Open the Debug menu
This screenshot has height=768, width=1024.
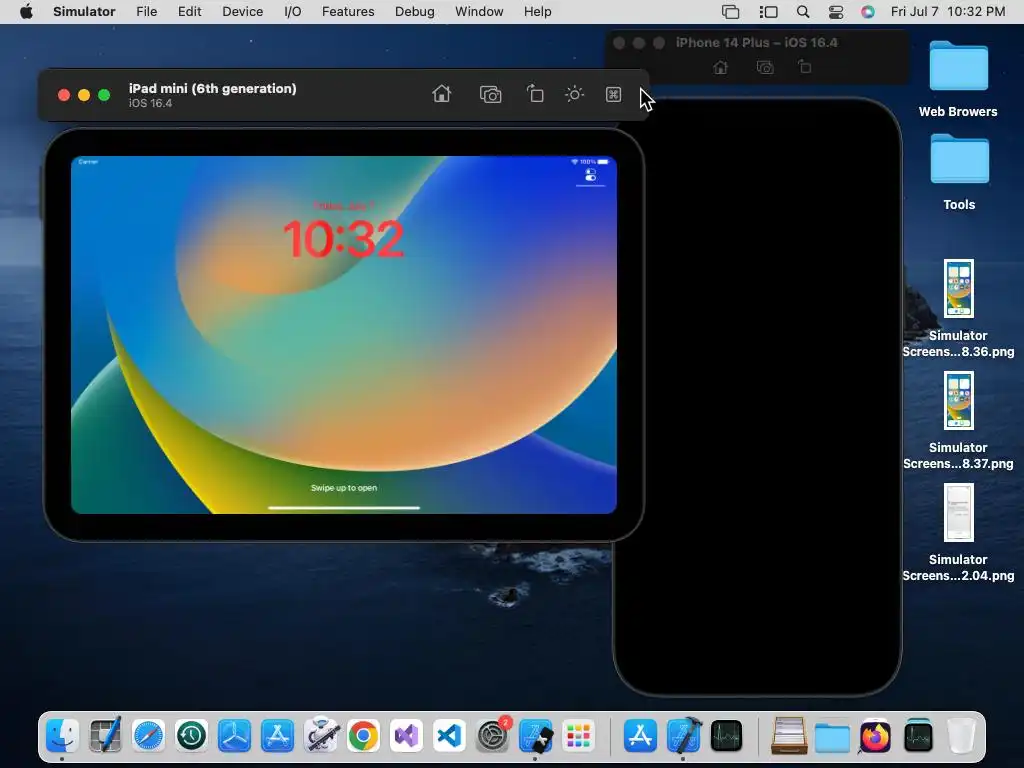click(x=415, y=11)
